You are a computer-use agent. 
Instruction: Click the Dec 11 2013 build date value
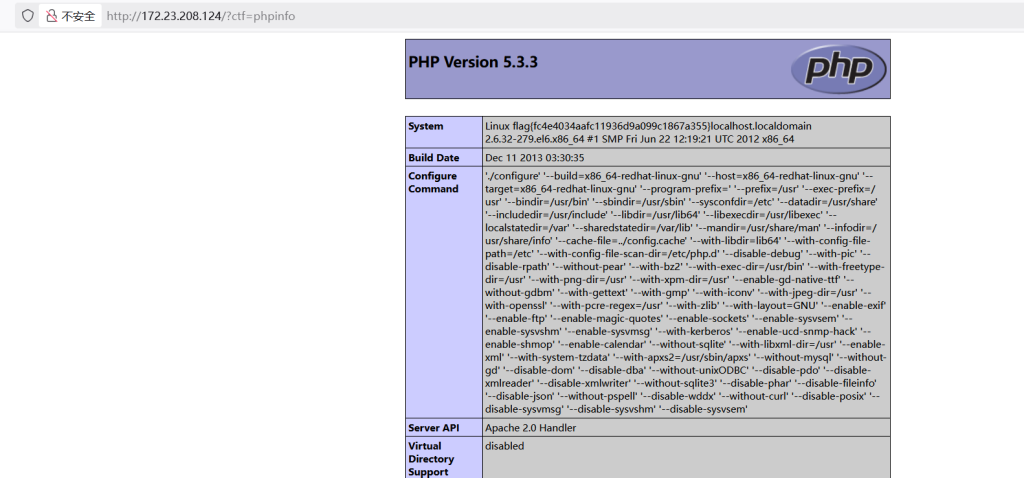534,158
